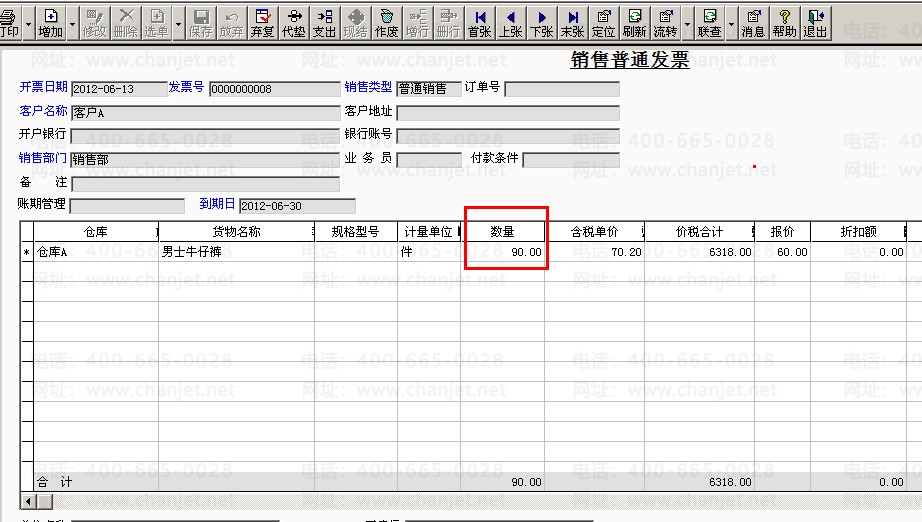
Task: Click the 含税单价 column header
Action: tap(594, 232)
